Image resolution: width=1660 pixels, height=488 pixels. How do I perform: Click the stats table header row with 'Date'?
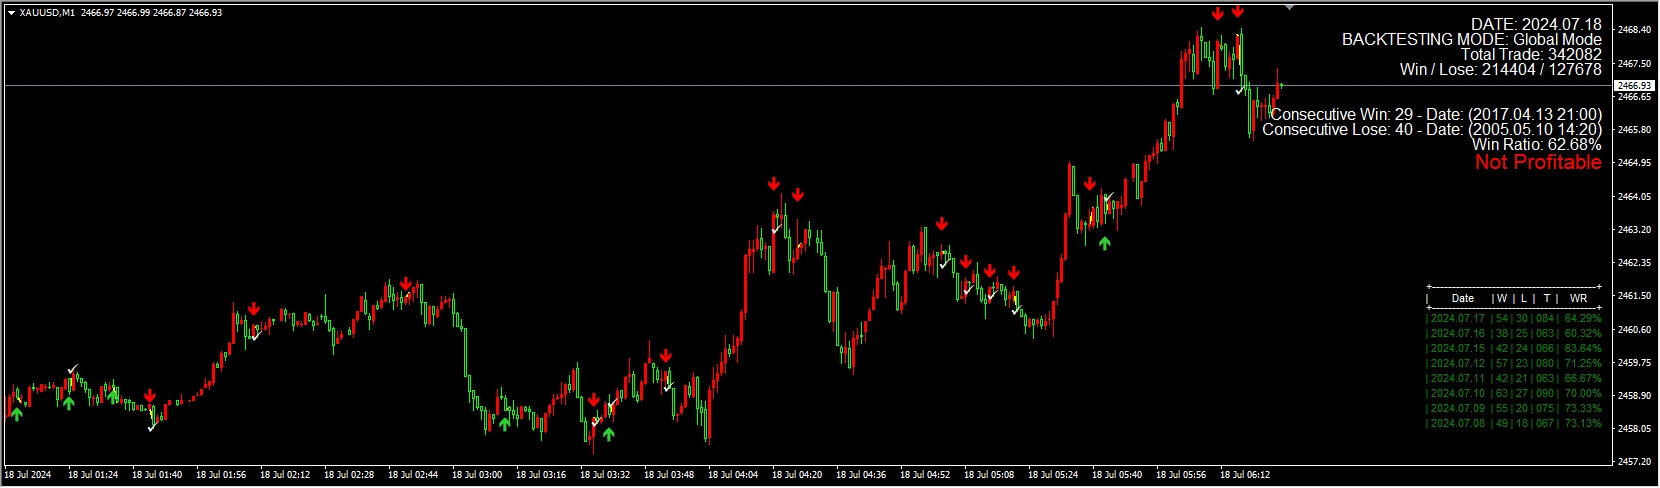[1513, 298]
